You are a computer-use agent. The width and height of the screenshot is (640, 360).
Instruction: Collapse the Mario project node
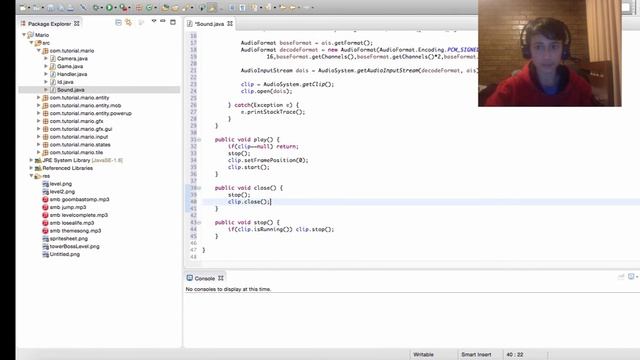click(24, 35)
